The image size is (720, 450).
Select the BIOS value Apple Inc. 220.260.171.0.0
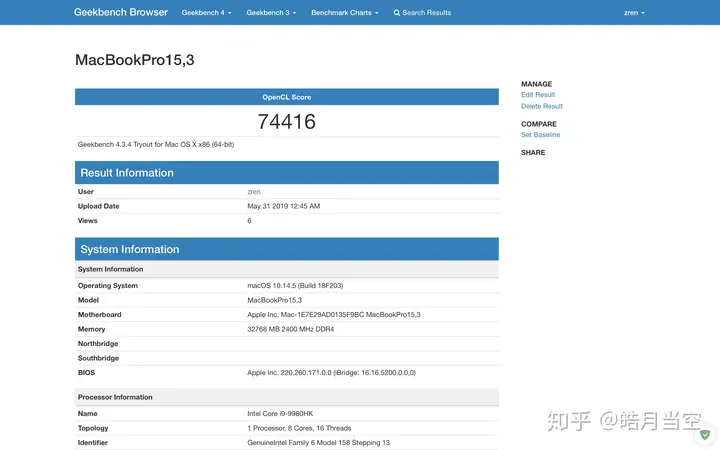pos(331,372)
